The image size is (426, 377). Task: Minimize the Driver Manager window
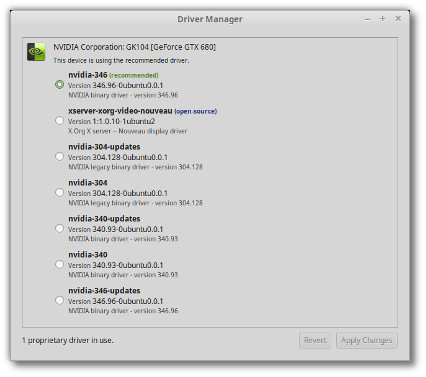click(x=367, y=19)
